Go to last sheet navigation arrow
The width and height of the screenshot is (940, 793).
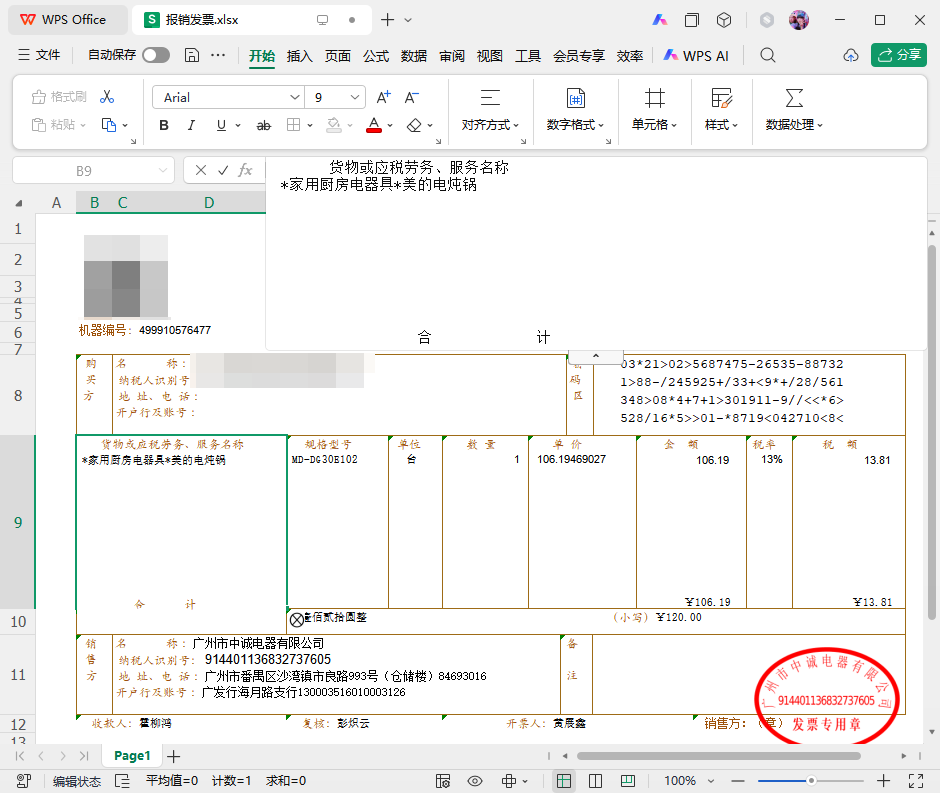click(84, 756)
